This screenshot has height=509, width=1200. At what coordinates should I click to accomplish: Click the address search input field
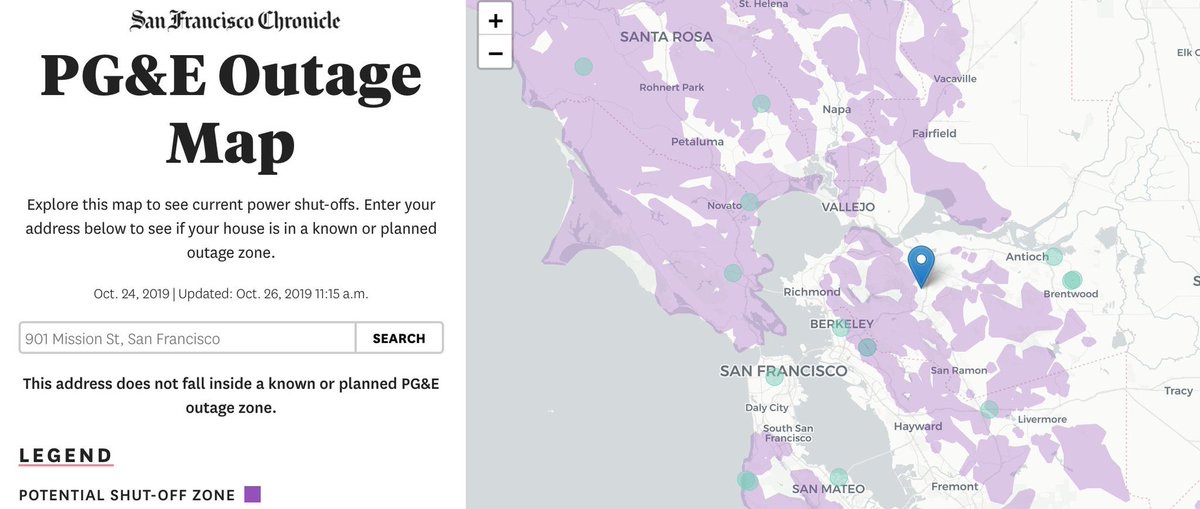187,338
